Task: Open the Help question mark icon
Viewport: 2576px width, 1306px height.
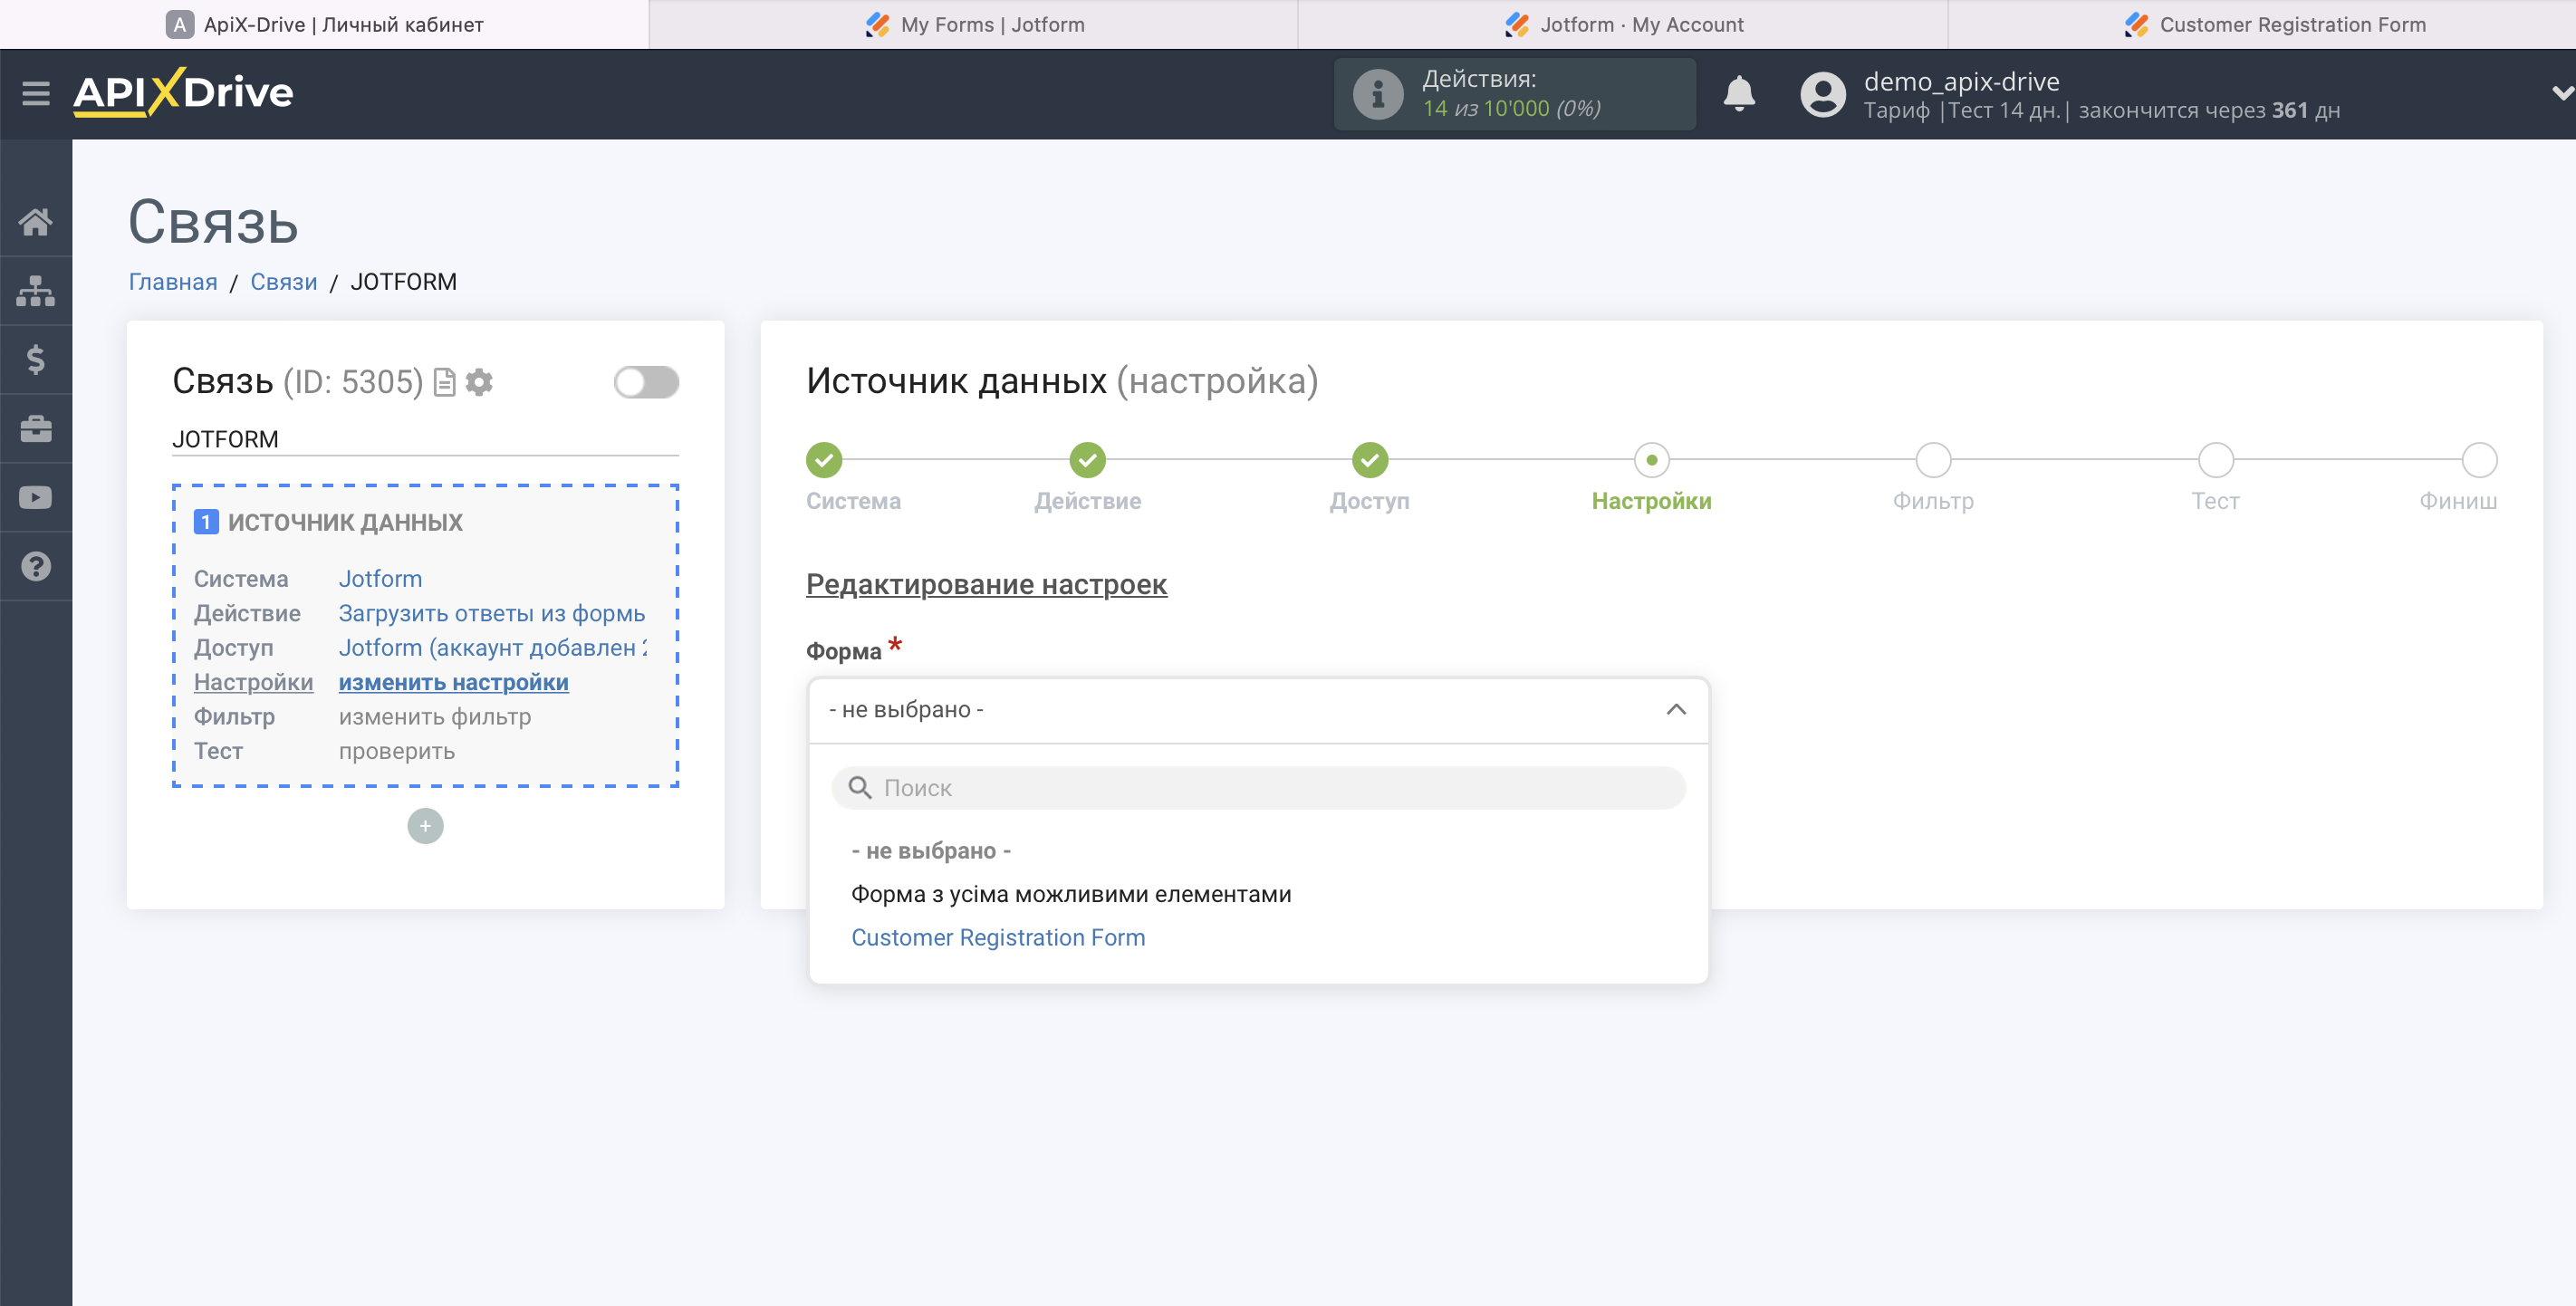Action: click(36, 566)
